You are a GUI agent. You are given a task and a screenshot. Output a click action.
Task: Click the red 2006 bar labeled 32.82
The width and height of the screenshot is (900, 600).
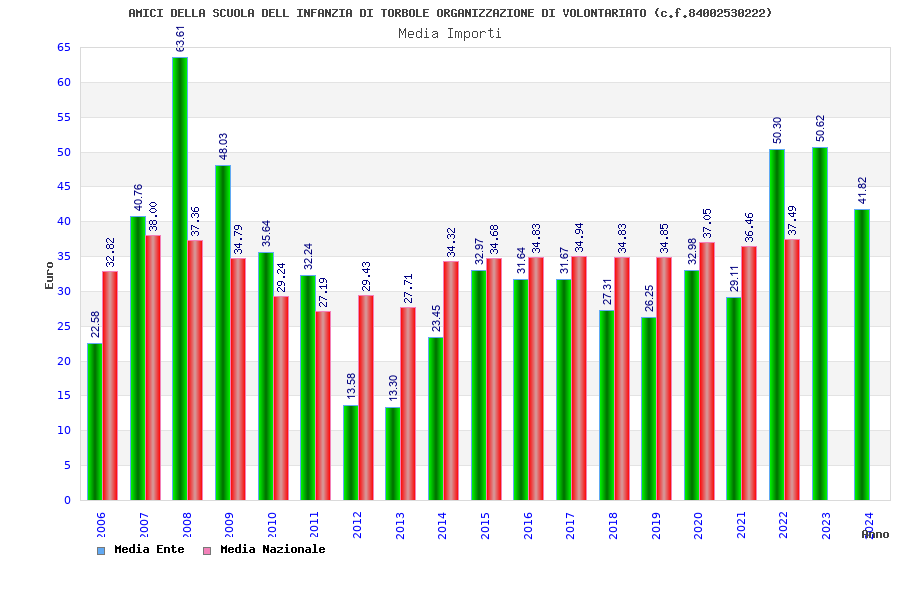point(110,386)
